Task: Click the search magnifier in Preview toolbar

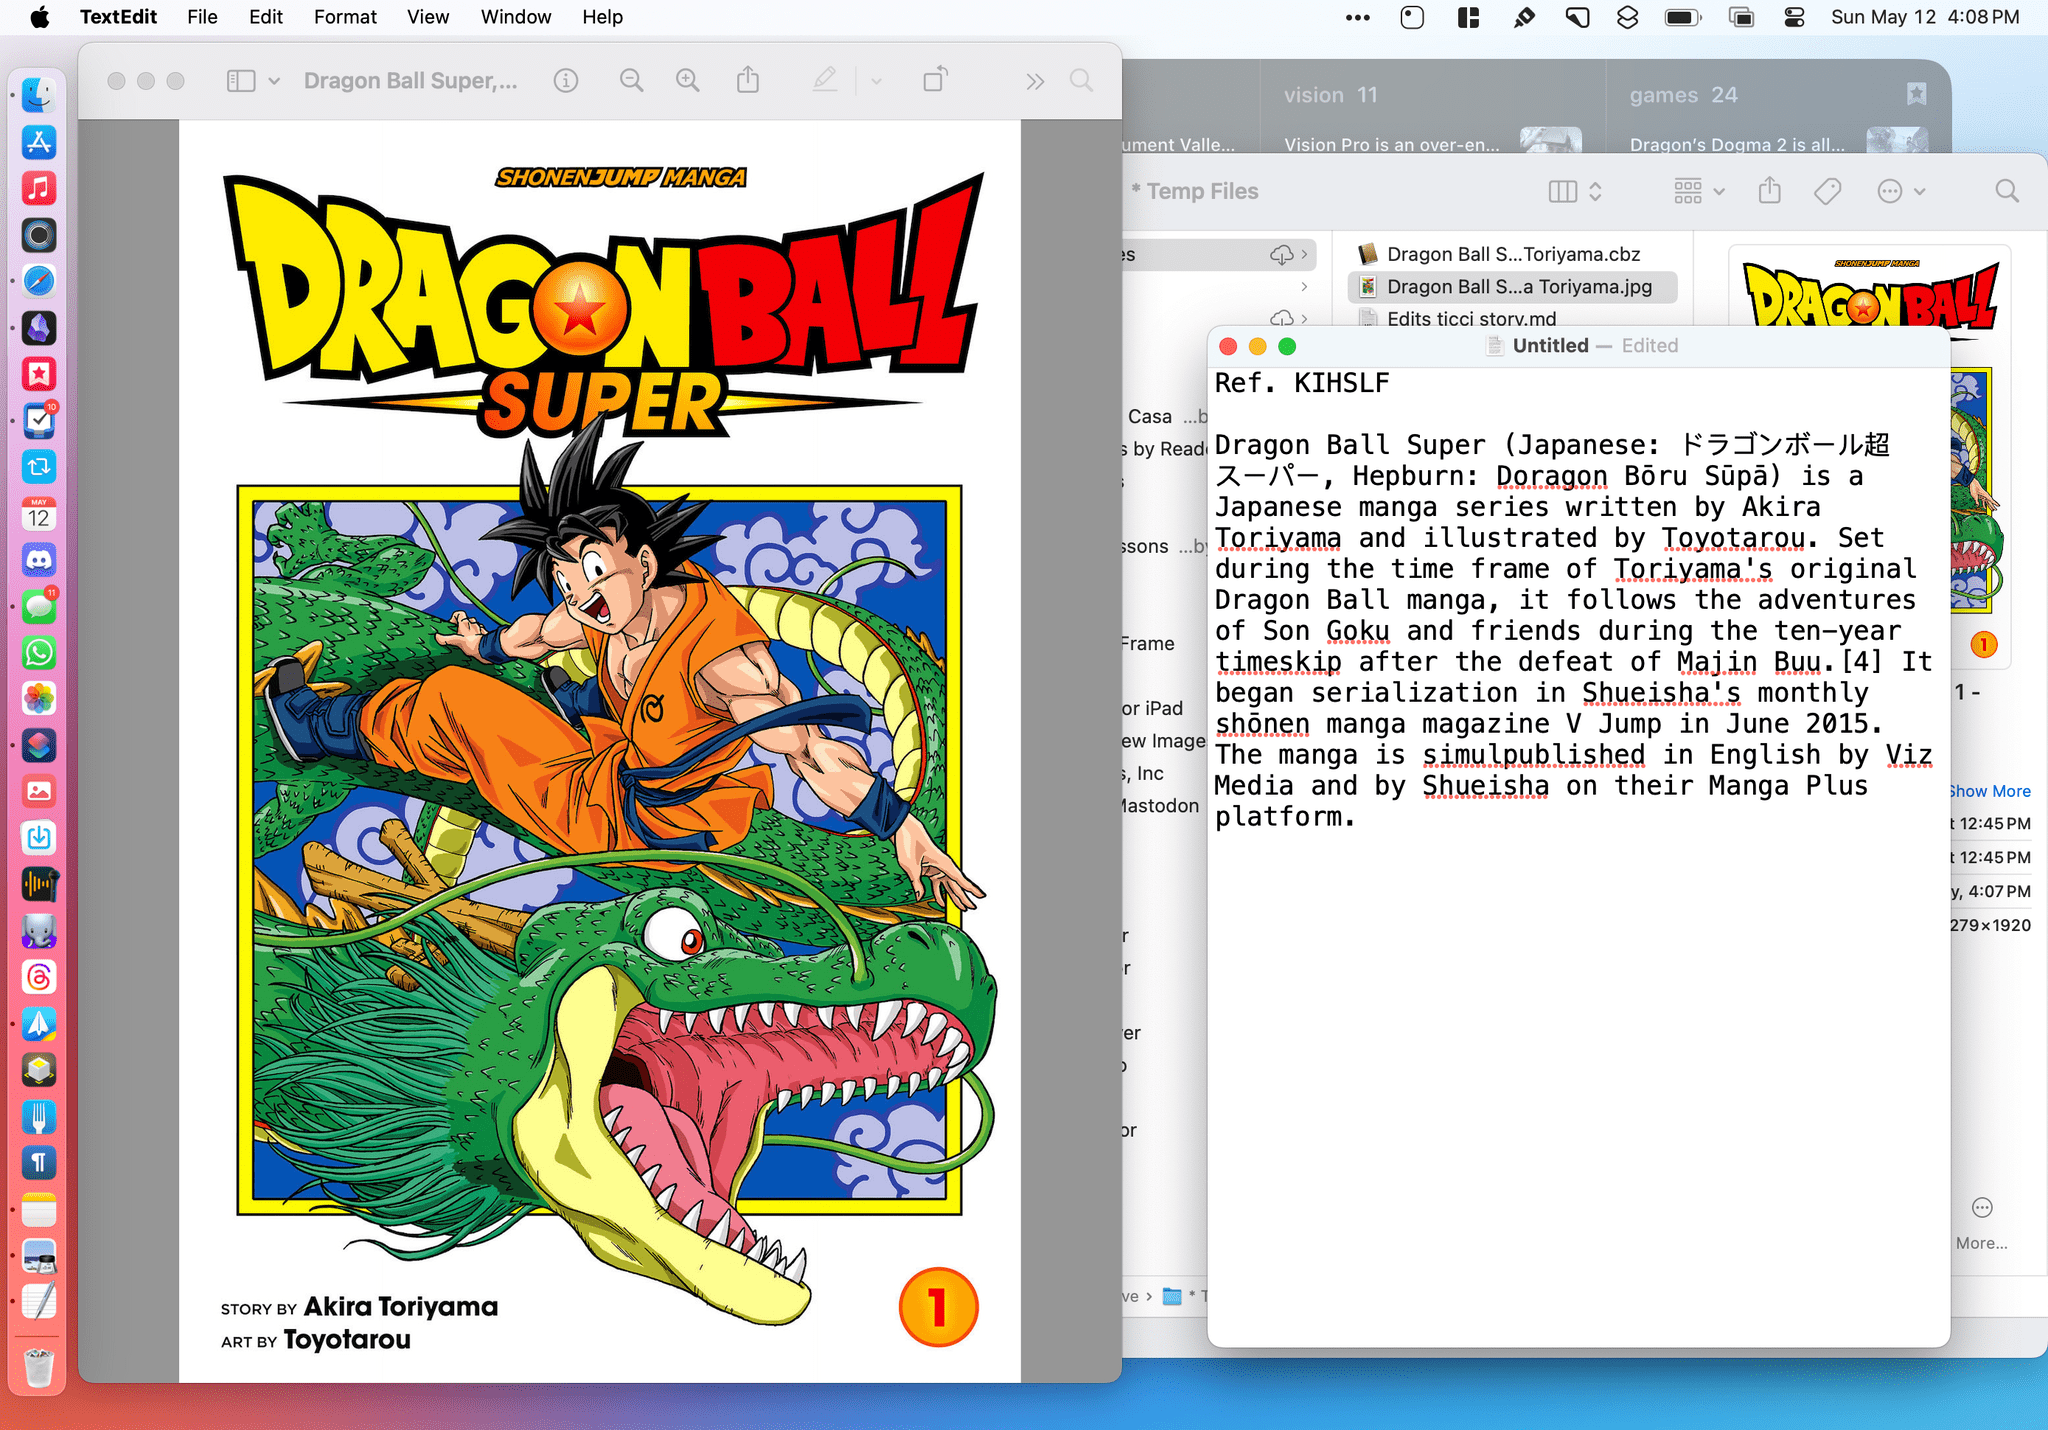Action: (x=1081, y=81)
